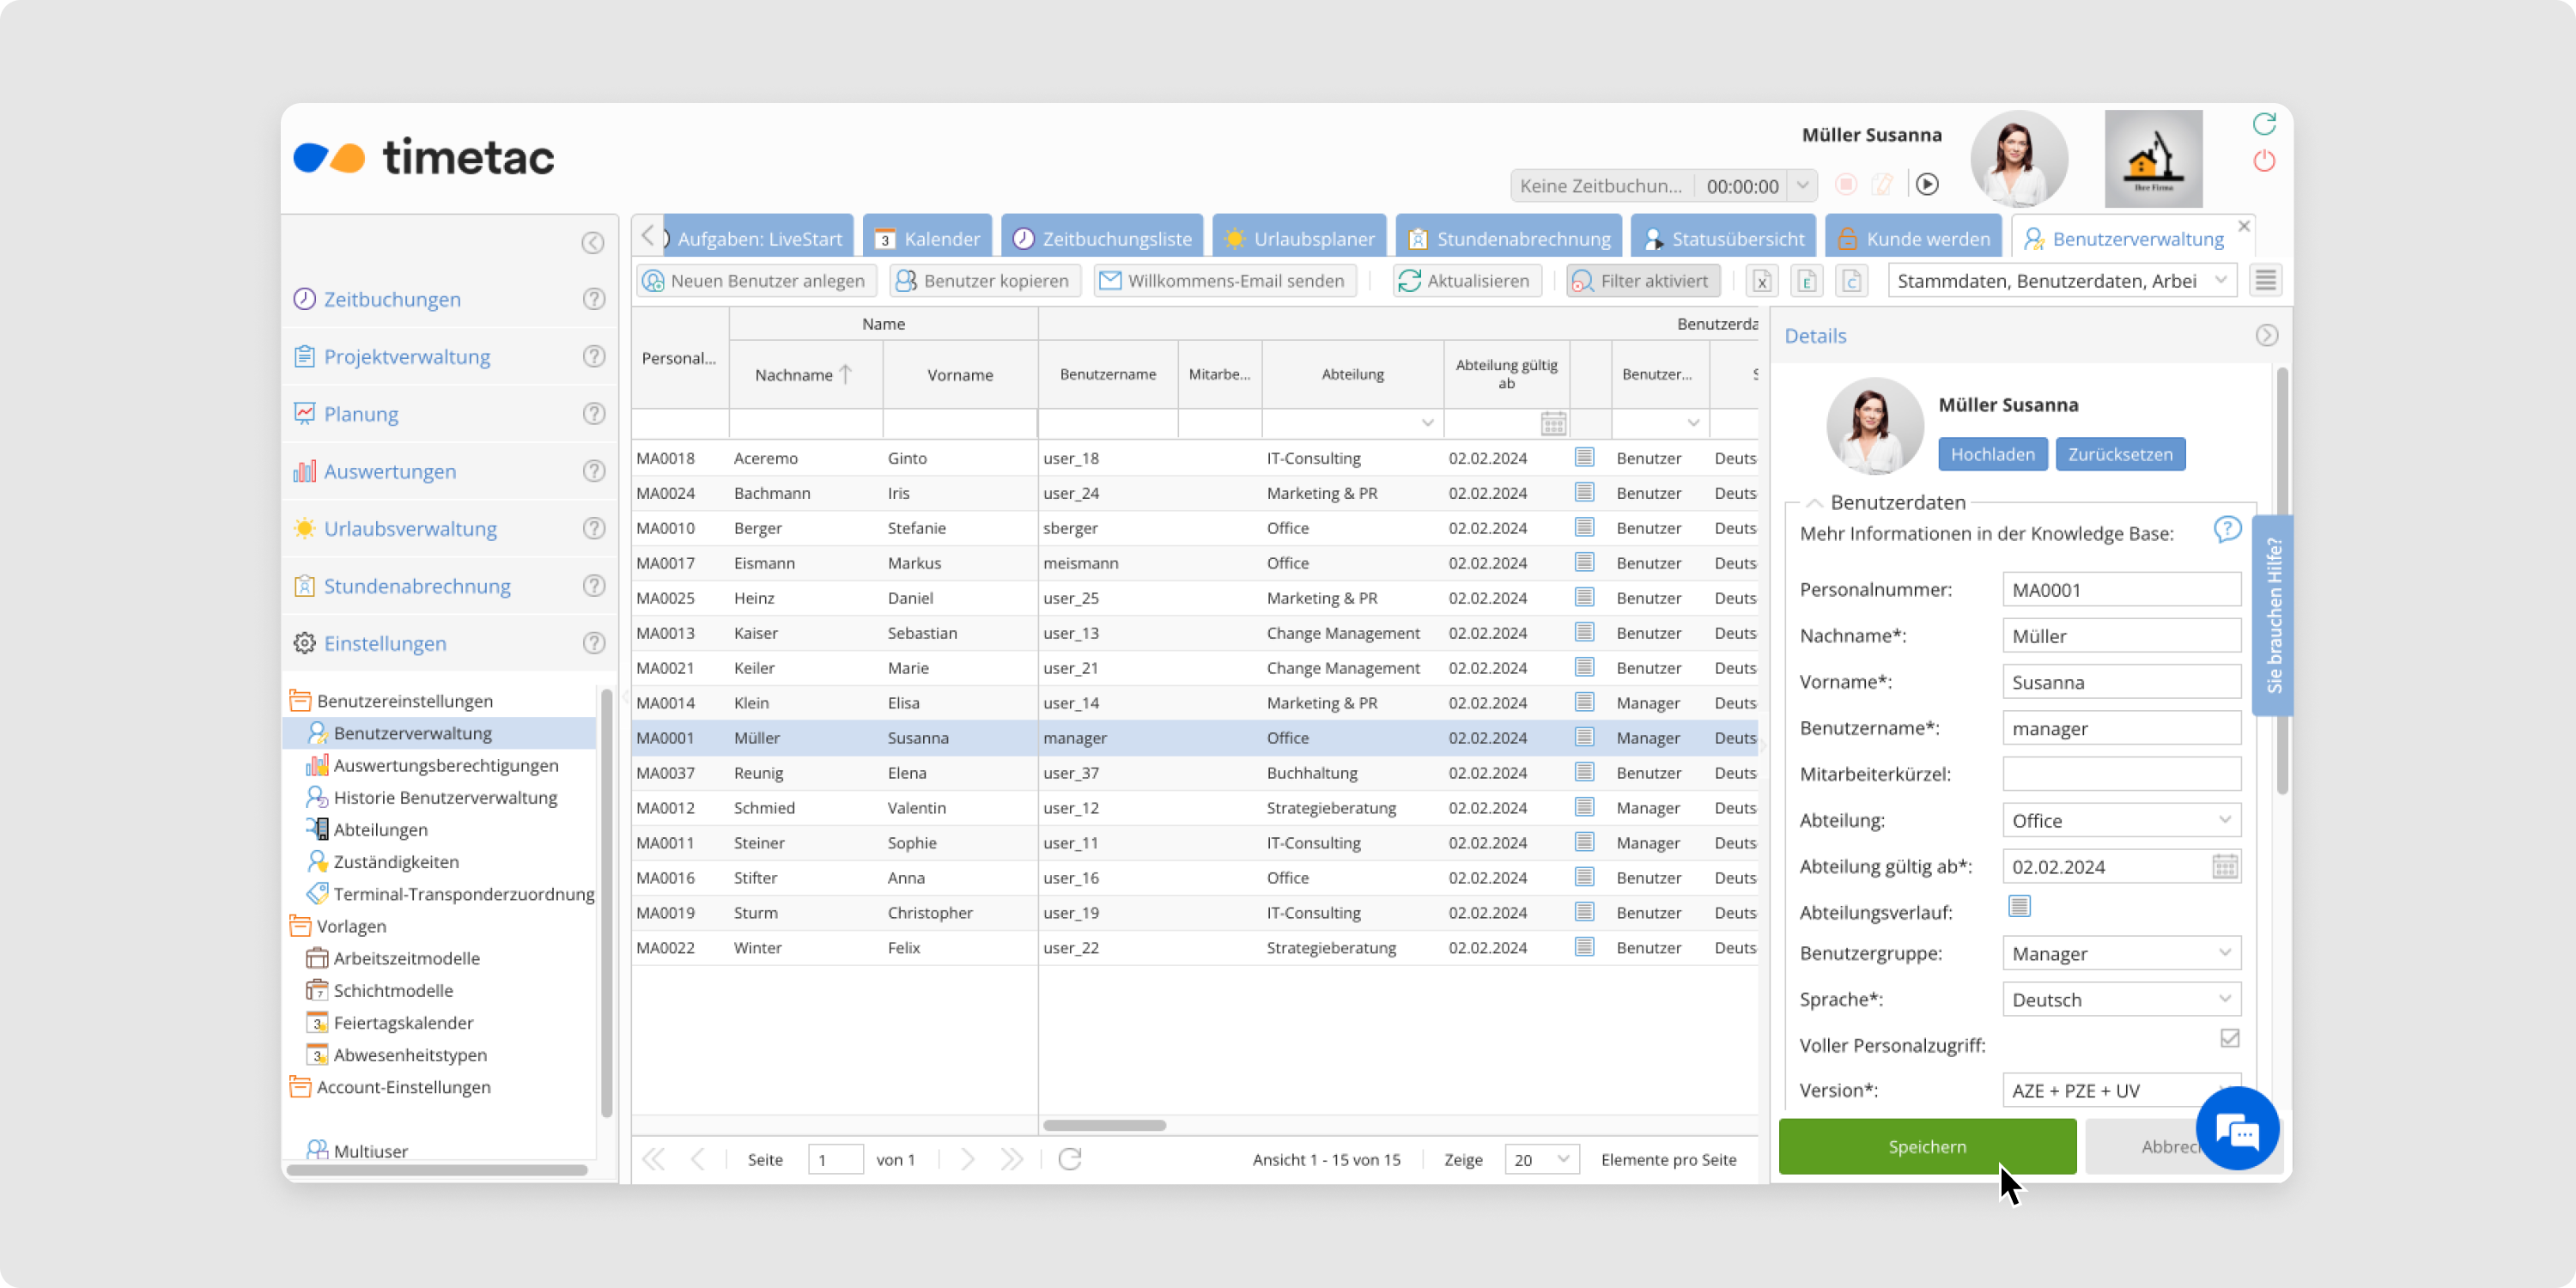The image size is (2576, 1288).
Task: Open Abteilungsverlauf history icon in details
Action: 2019,907
